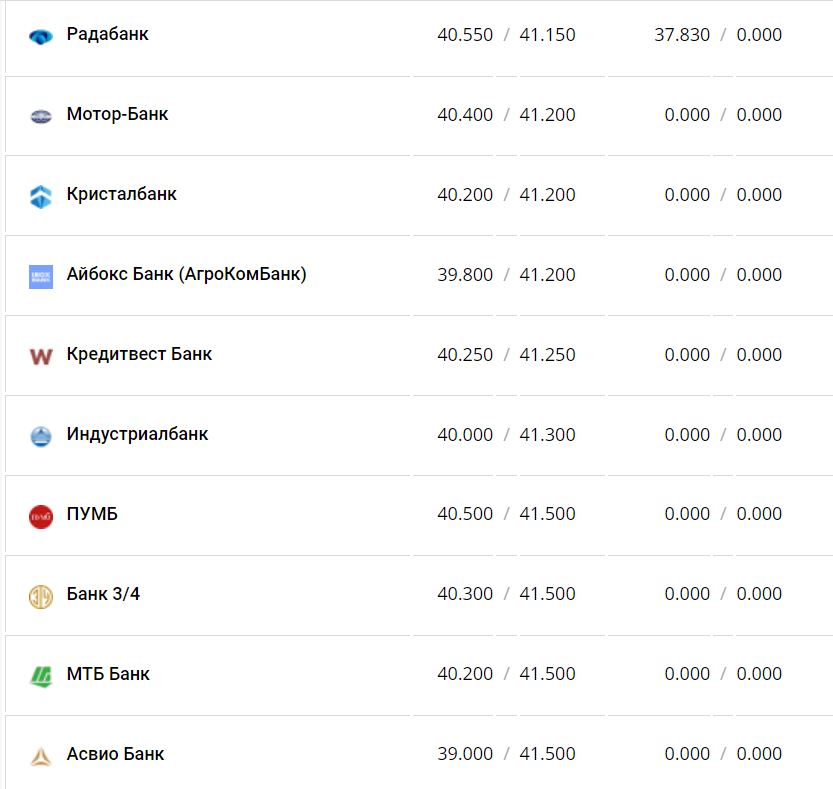Click the Асвио Банк triangle logo
Viewport: 833px width, 789px height.
pyautogui.click(x=41, y=756)
